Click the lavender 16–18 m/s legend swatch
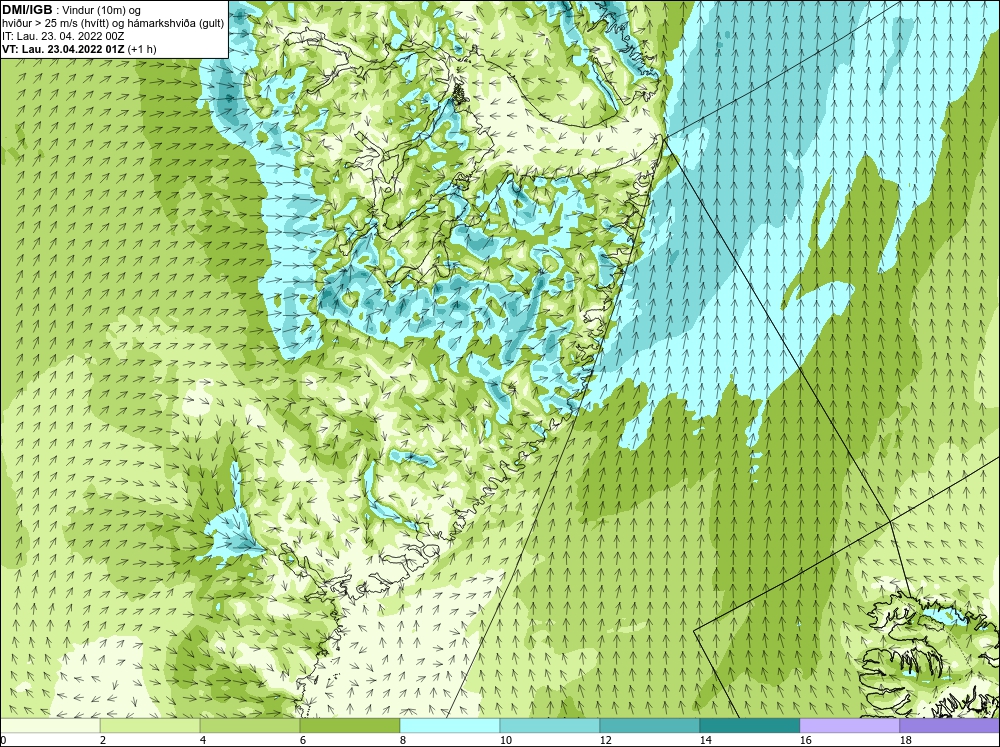 click(849, 726)
